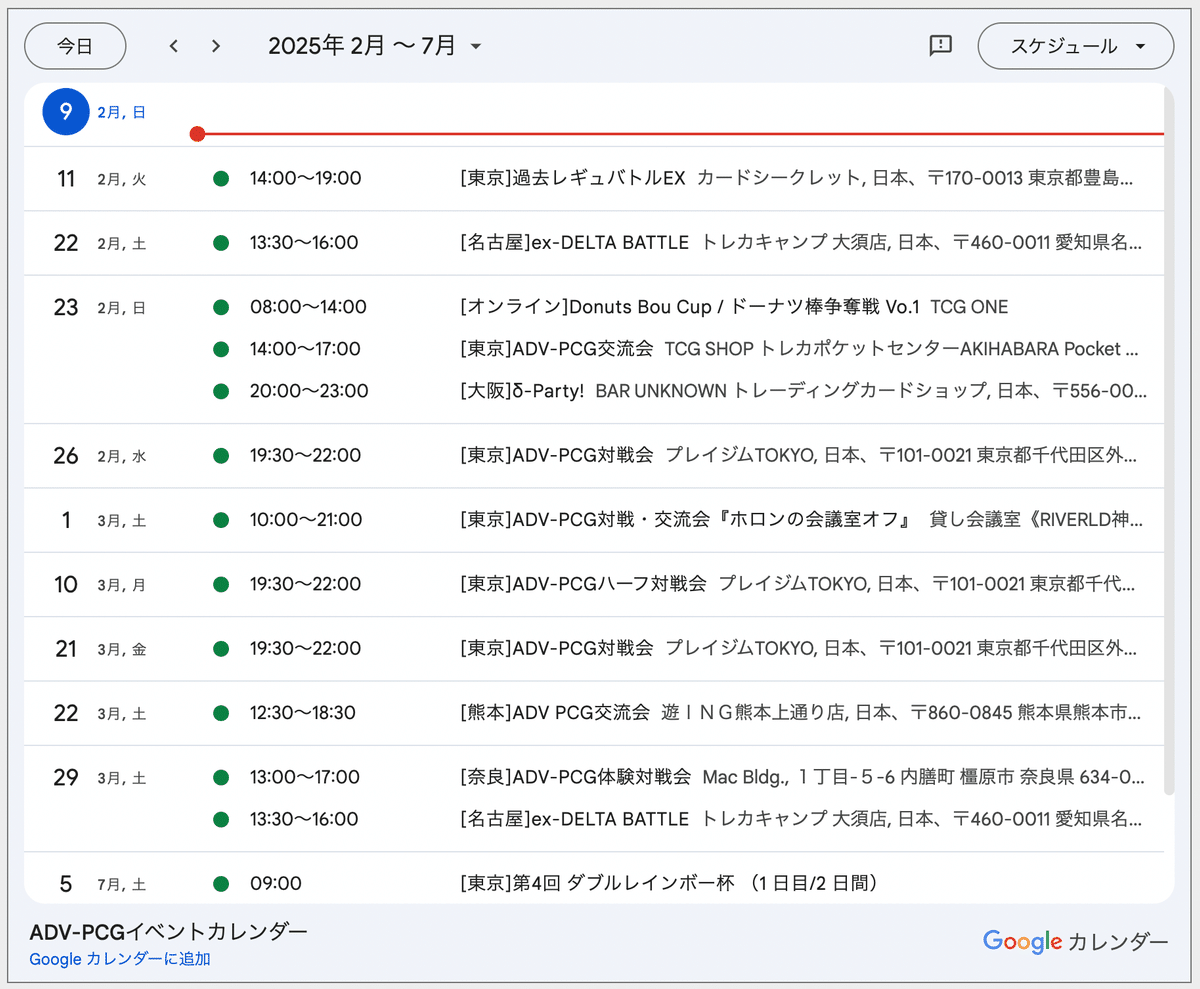This screenshot has width=1200, height=989.
Task: Click date 10 3月, 月
Action: click(x=100, y=584)
